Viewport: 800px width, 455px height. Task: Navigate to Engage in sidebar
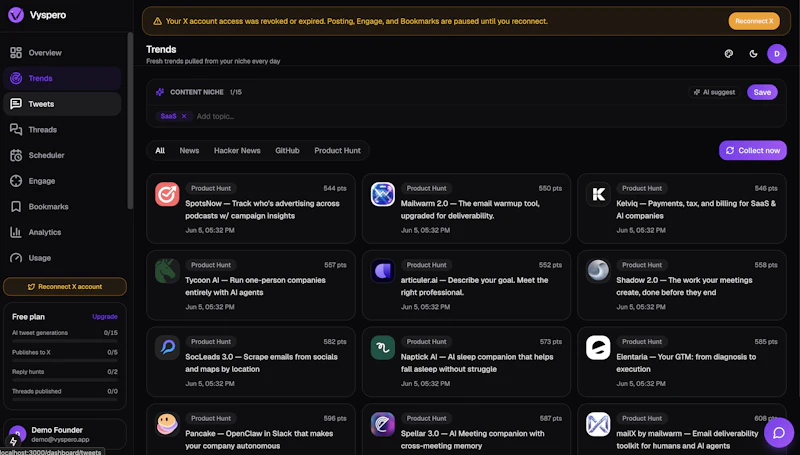(62, 181)
